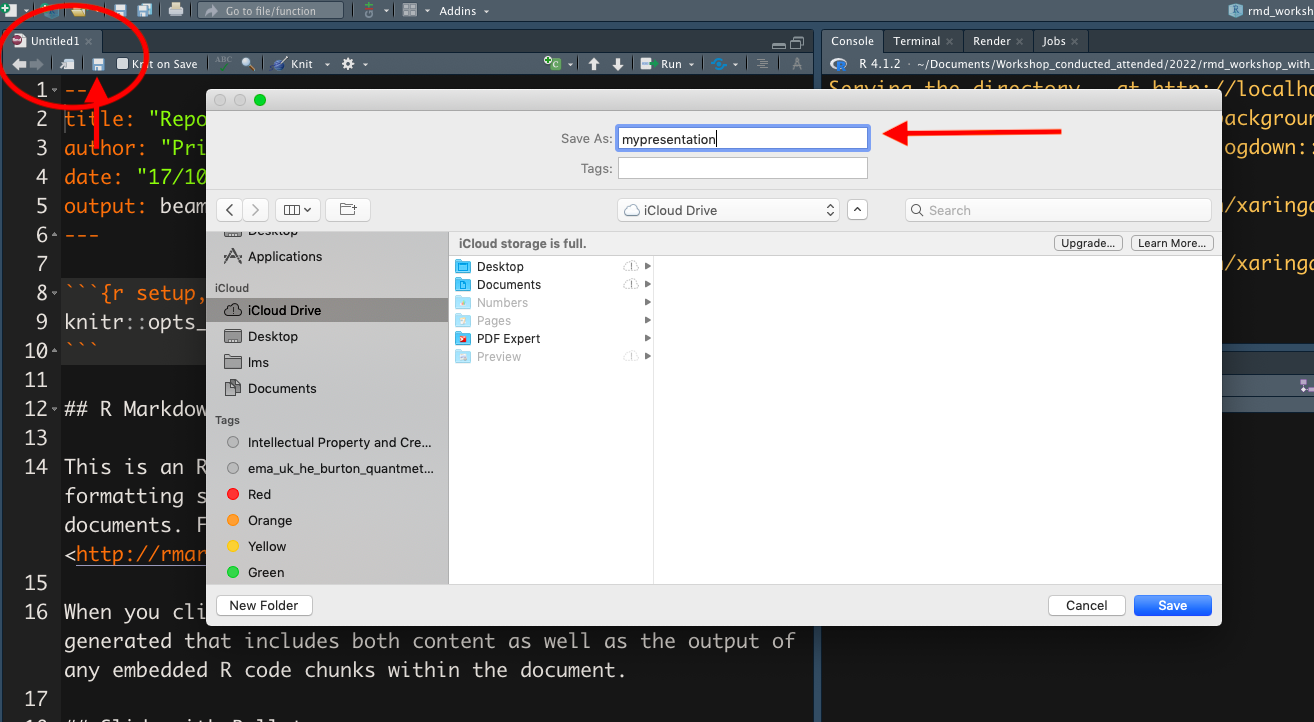Click the dialog back chevron button
Image resolution: width=1314 pixels, height=722 pixels.
click(230, 210)
